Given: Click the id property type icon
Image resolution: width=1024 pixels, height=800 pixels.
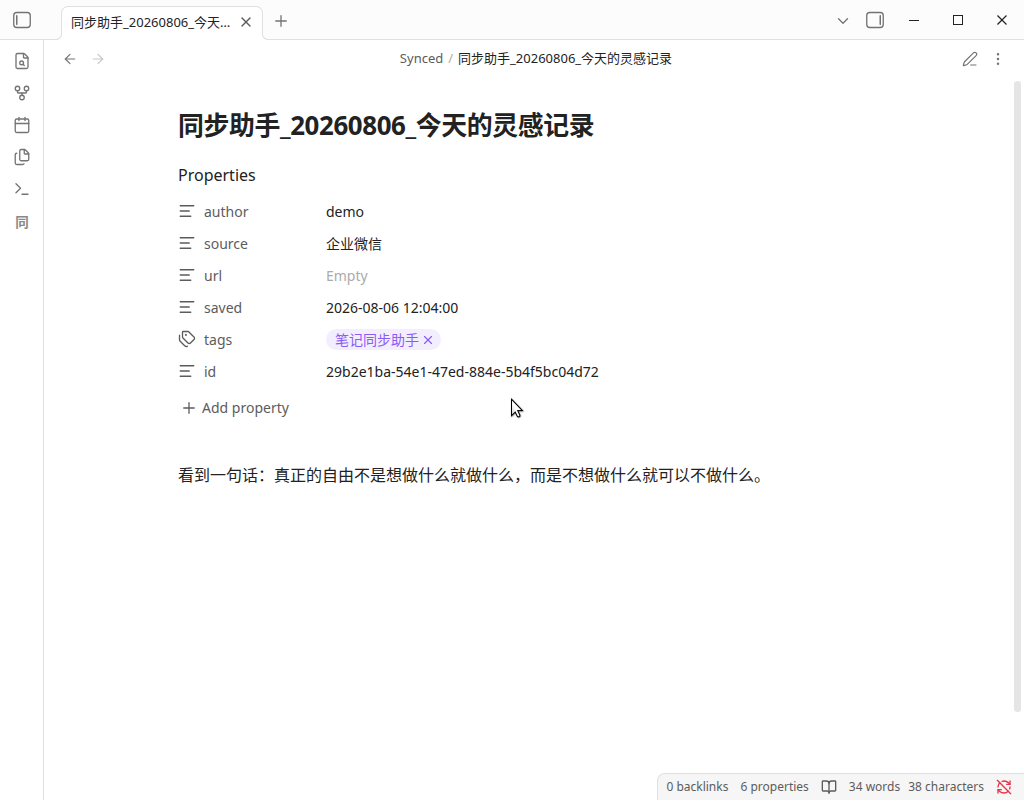Looking at the screenshot, I should tap(187, 372).
